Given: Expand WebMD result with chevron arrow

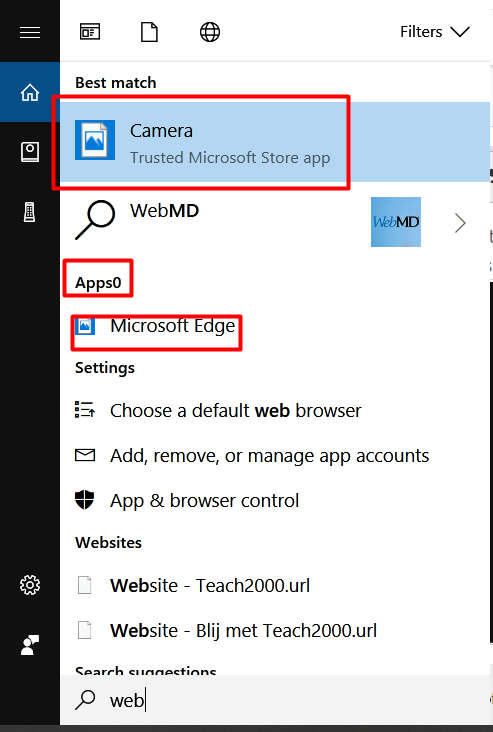Looking at the screenshot, I should [x=460, y=223].
